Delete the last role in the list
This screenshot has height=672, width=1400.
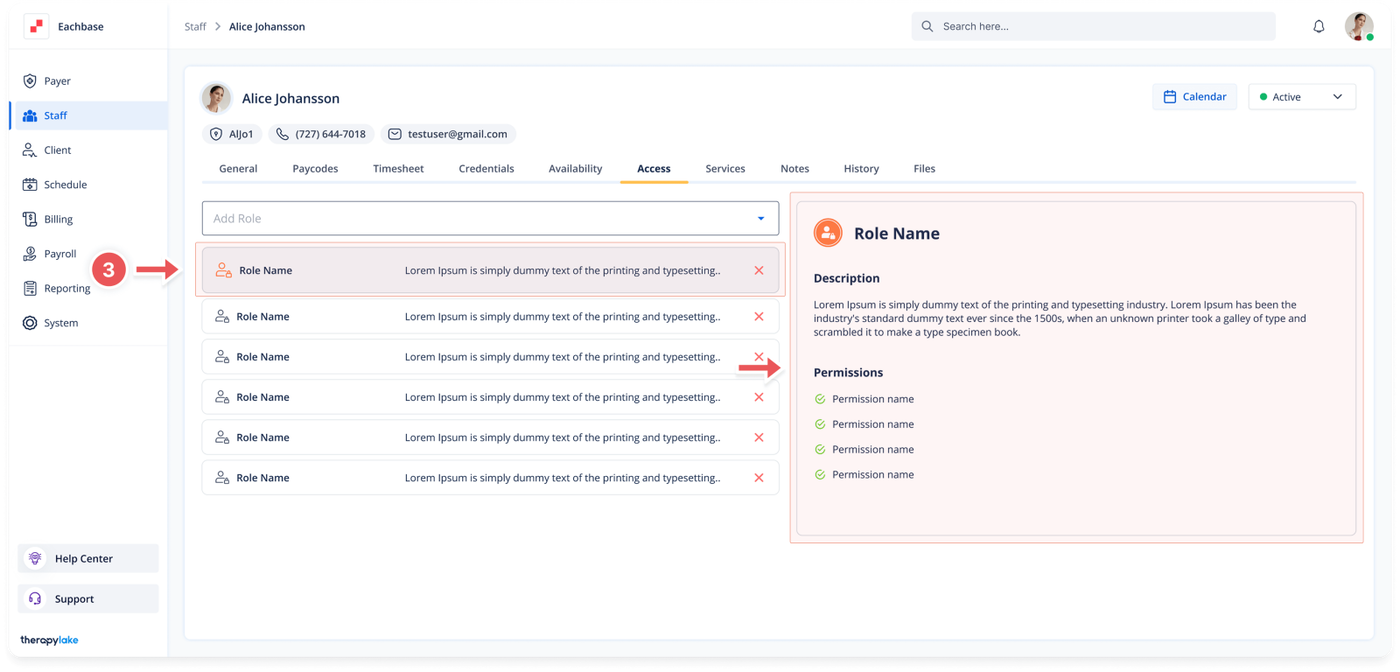(759, 478)
